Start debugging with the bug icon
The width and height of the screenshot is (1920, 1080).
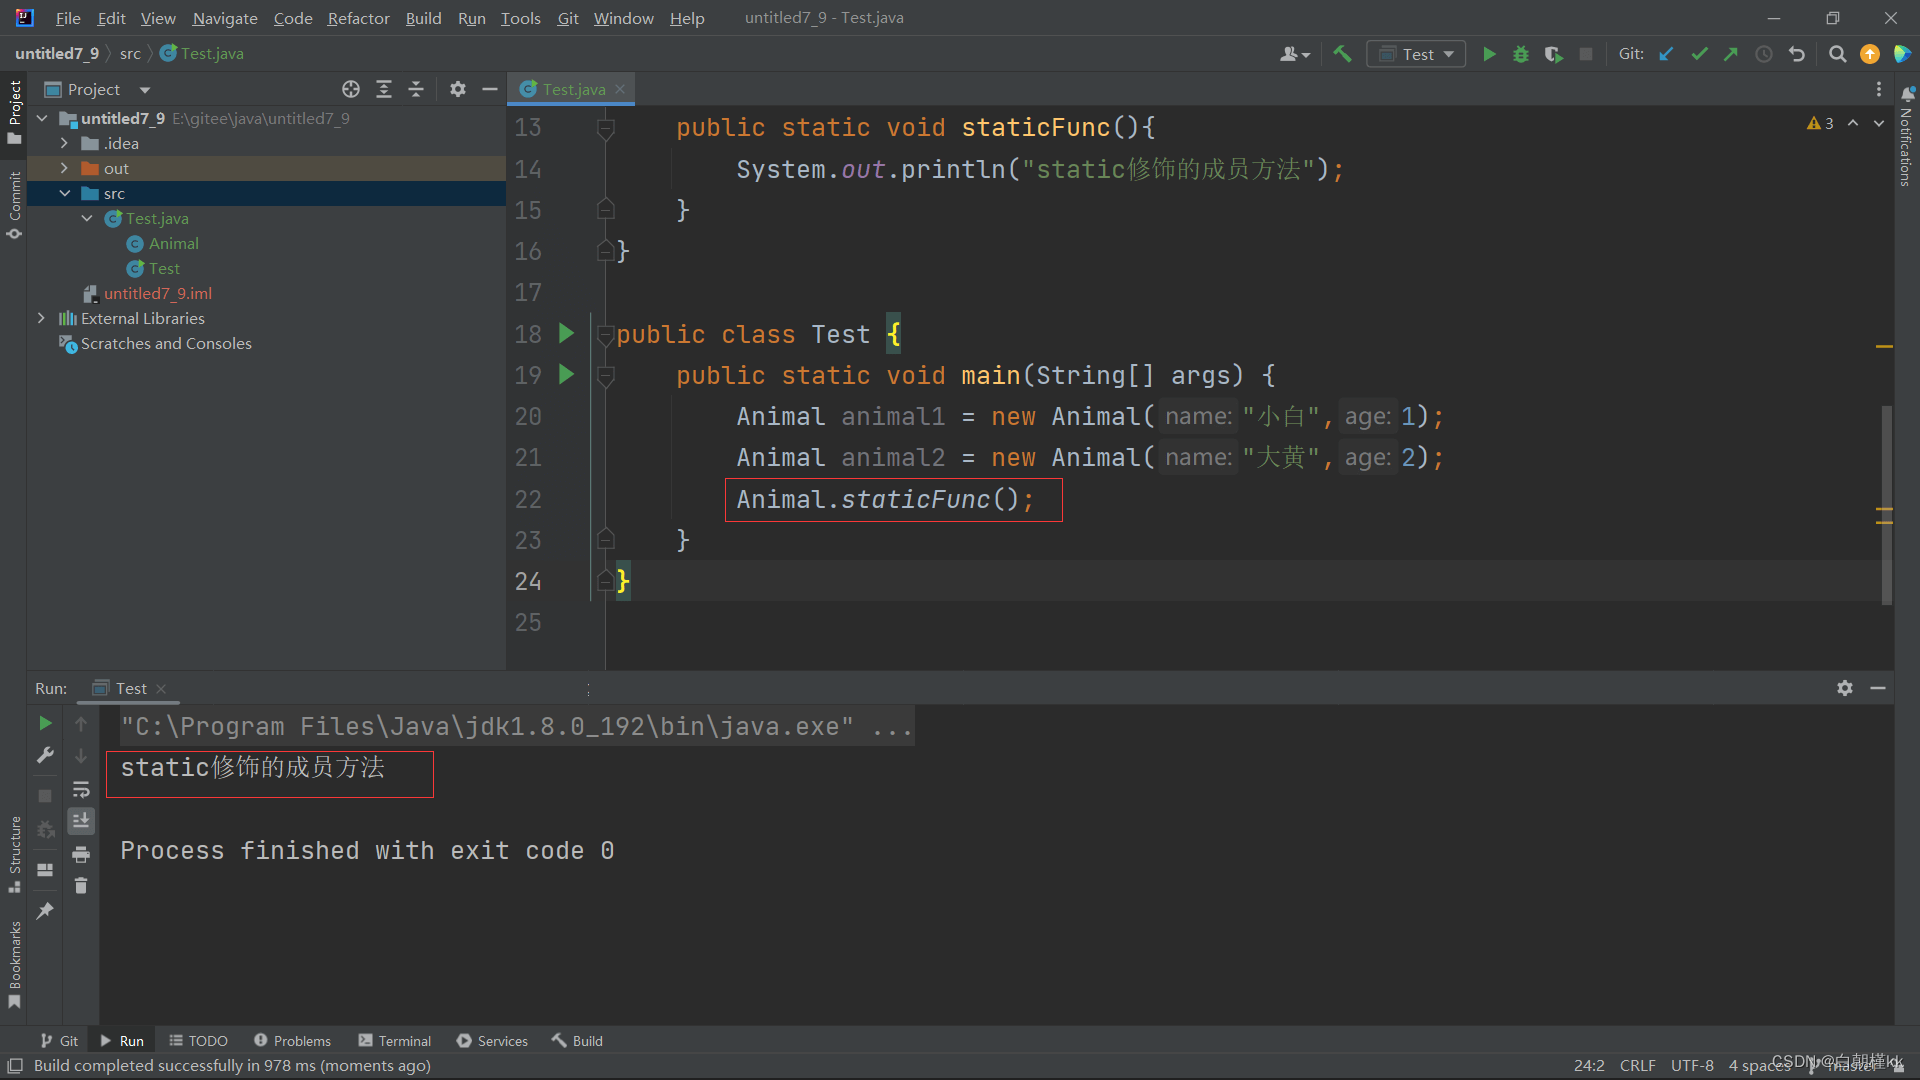(1521, 54)
